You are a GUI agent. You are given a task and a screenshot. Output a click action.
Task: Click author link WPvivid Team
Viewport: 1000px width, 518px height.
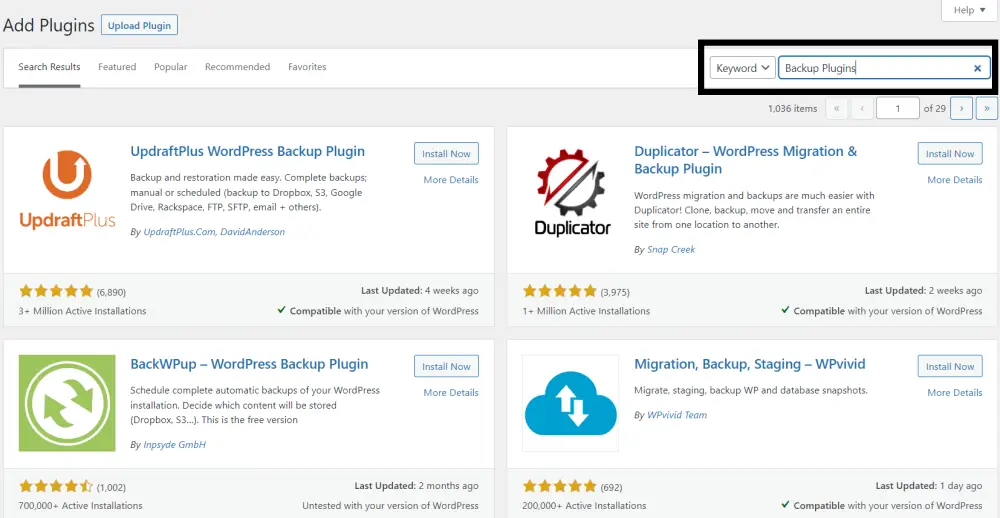point(677,415)
